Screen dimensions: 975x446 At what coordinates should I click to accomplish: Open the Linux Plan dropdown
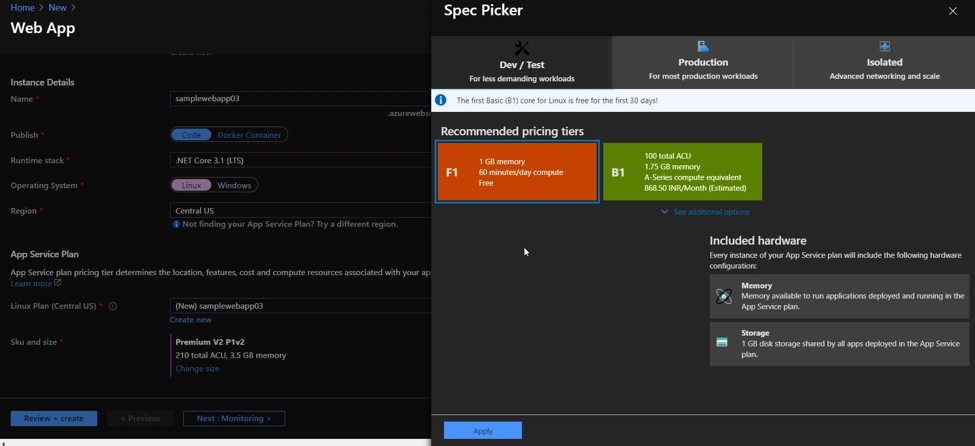(300, 306)
